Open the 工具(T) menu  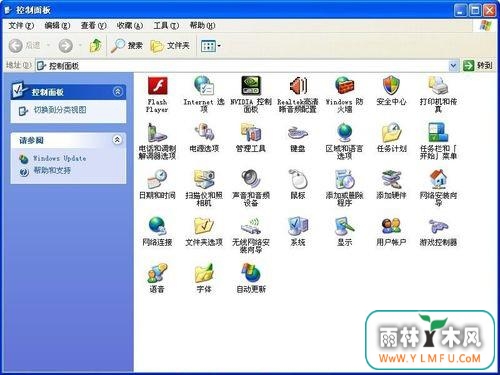tap(166, 25)
